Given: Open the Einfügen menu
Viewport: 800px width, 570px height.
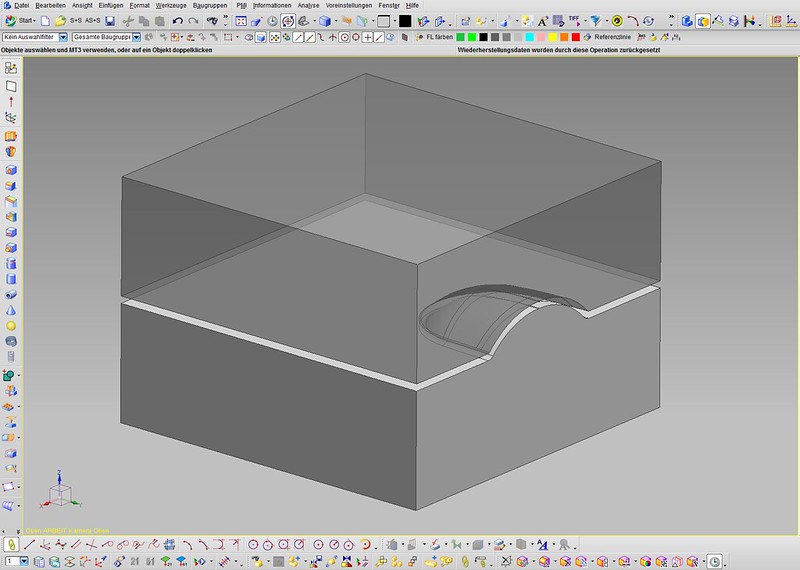Looking at the screenshot, I should [x=111, y=5].
